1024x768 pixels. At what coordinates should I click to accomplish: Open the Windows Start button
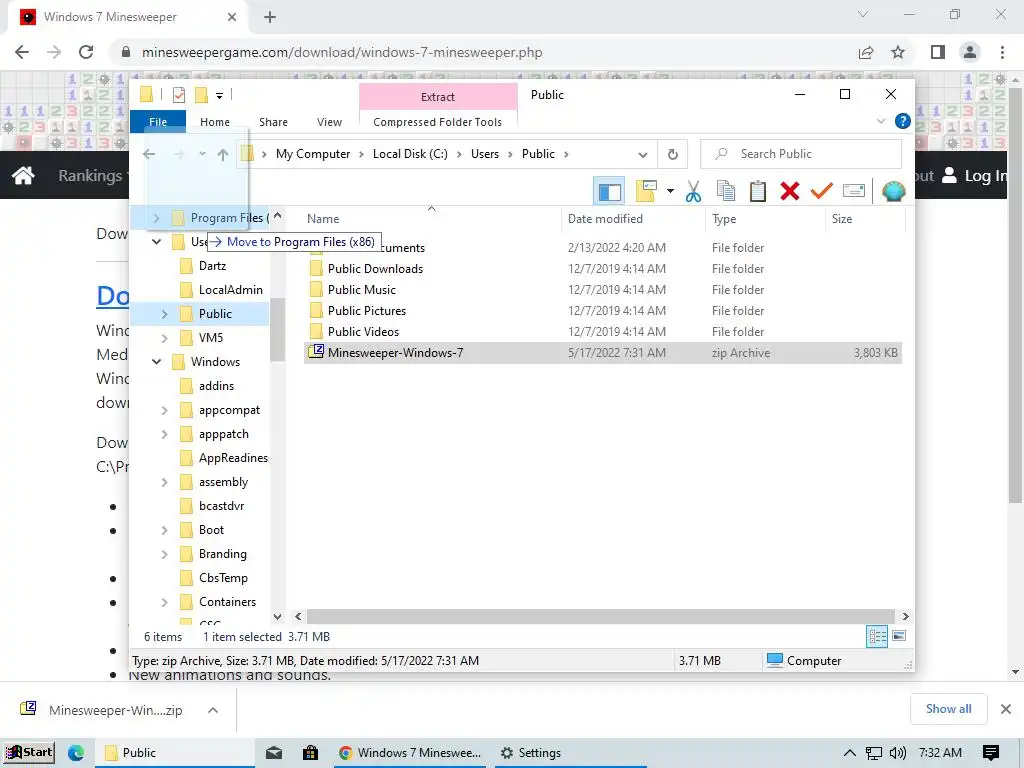pyautogui.click(x=29, y=752)
